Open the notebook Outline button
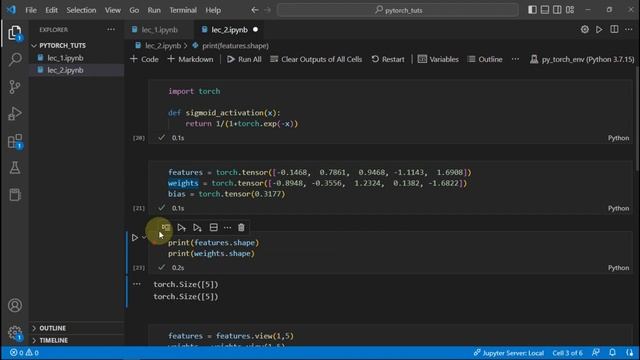The image size is (640, 360). pyautogui.click(x=485, y=59)
